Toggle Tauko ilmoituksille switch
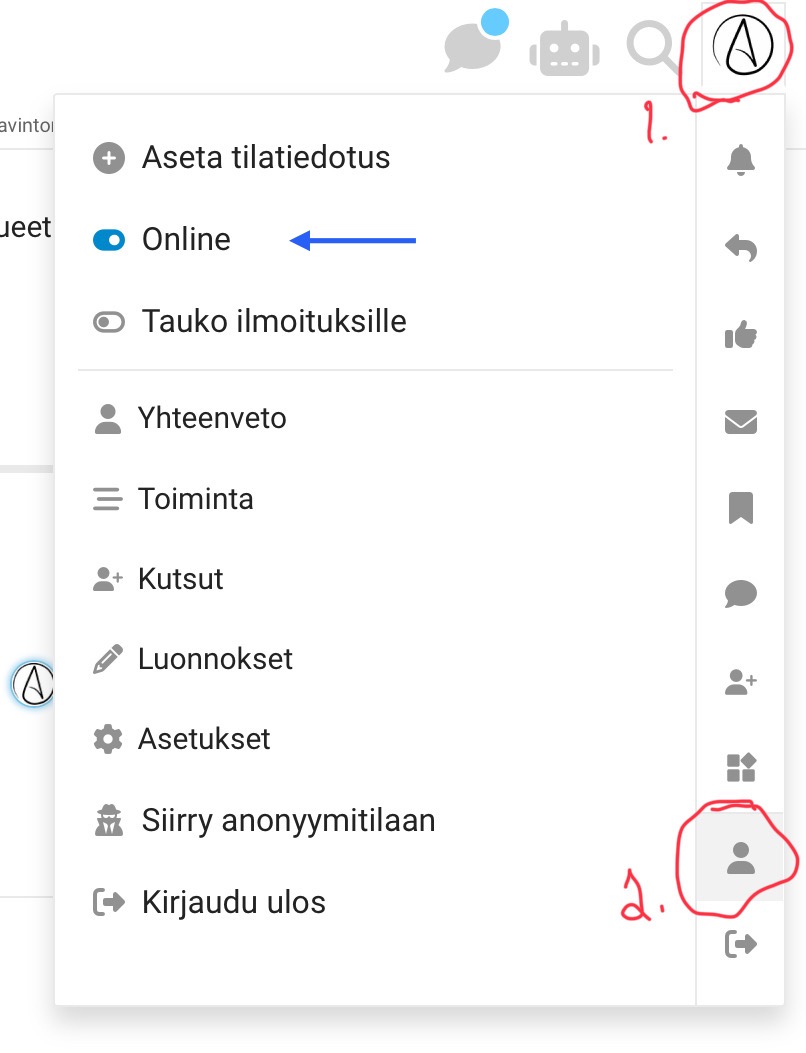806x1053 pixels. point(109,322)
